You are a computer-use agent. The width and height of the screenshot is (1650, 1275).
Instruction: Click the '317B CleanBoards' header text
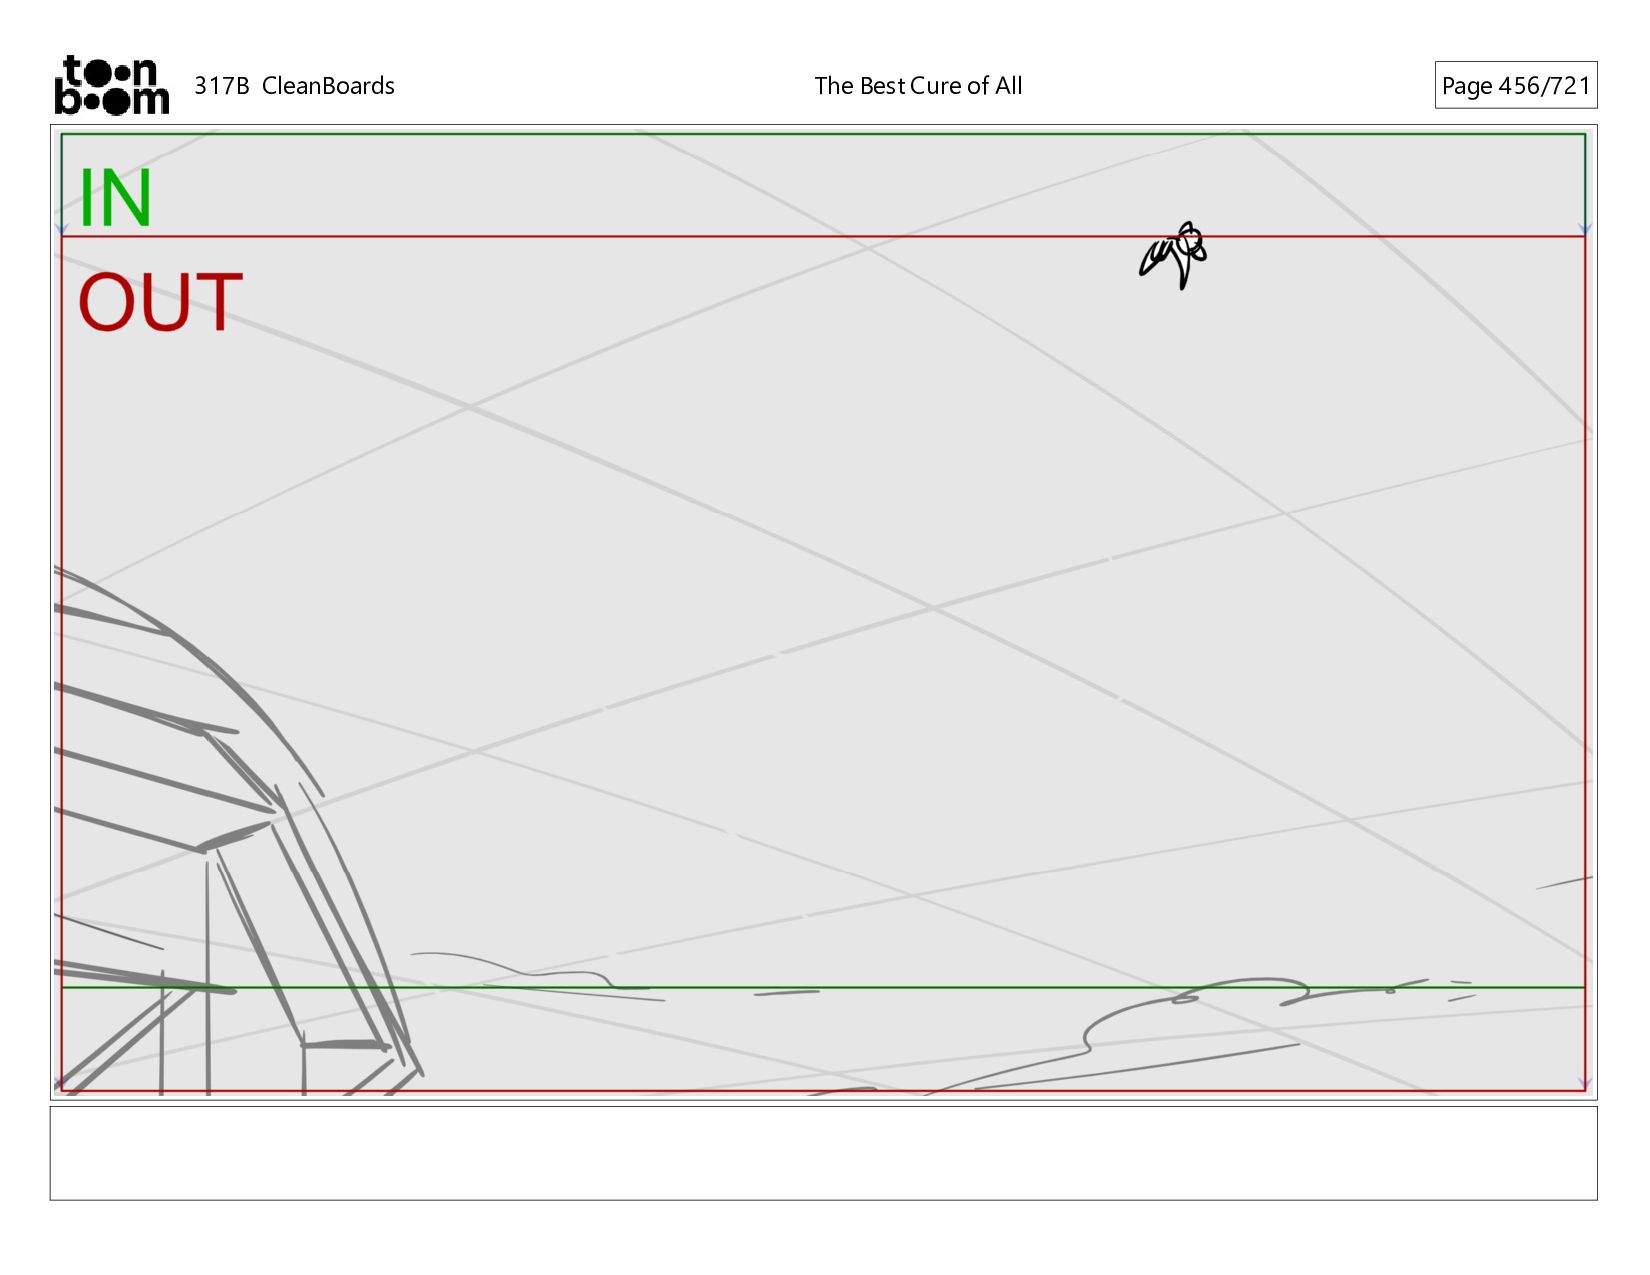coord(294,86)
